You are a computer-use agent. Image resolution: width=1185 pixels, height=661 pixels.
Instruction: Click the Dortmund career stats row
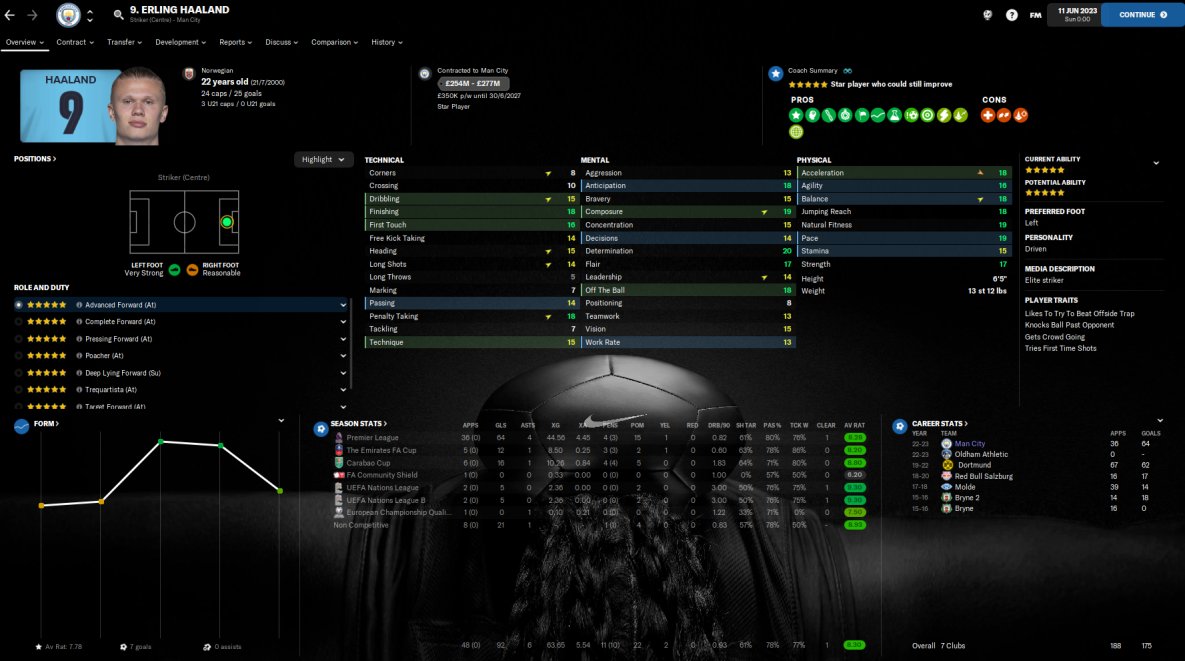1037,465
